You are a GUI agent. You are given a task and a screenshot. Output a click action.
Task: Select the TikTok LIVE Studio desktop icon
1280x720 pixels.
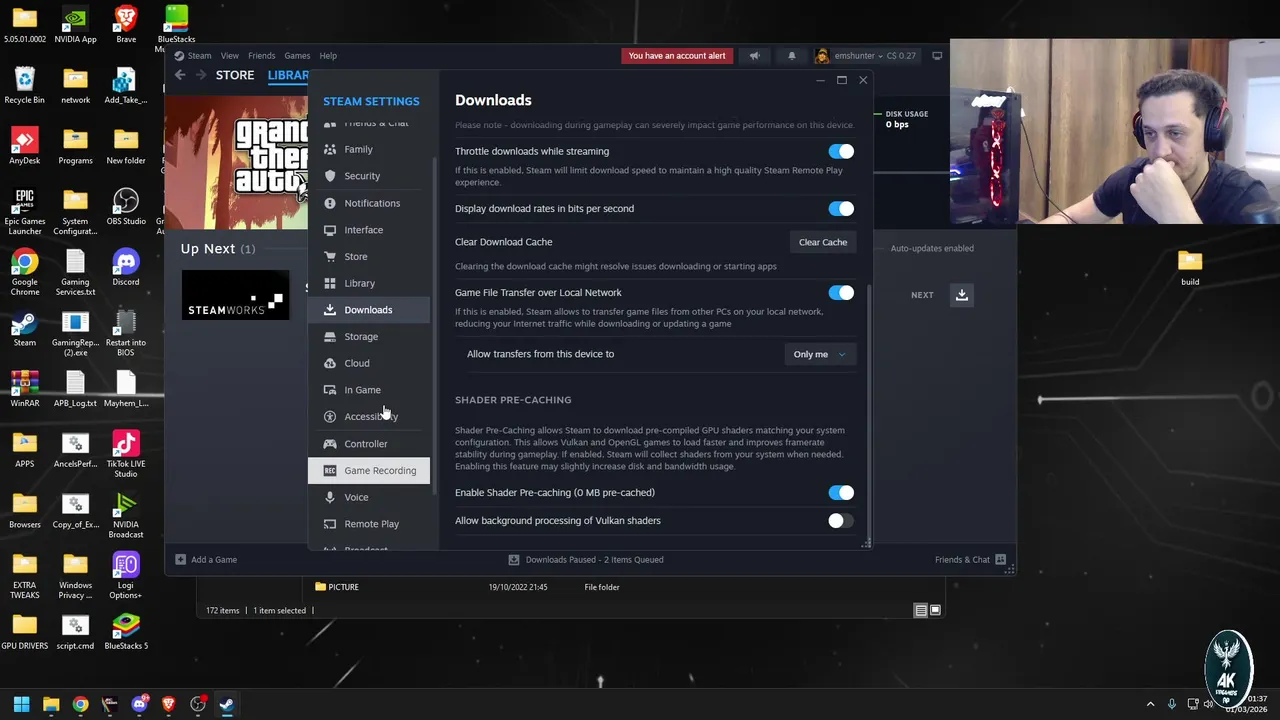pyautogui.click(x=126, y=454)
